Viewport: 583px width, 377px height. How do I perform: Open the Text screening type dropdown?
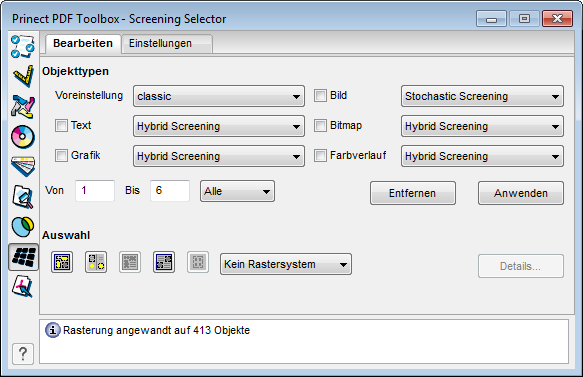tap(219, 126)
